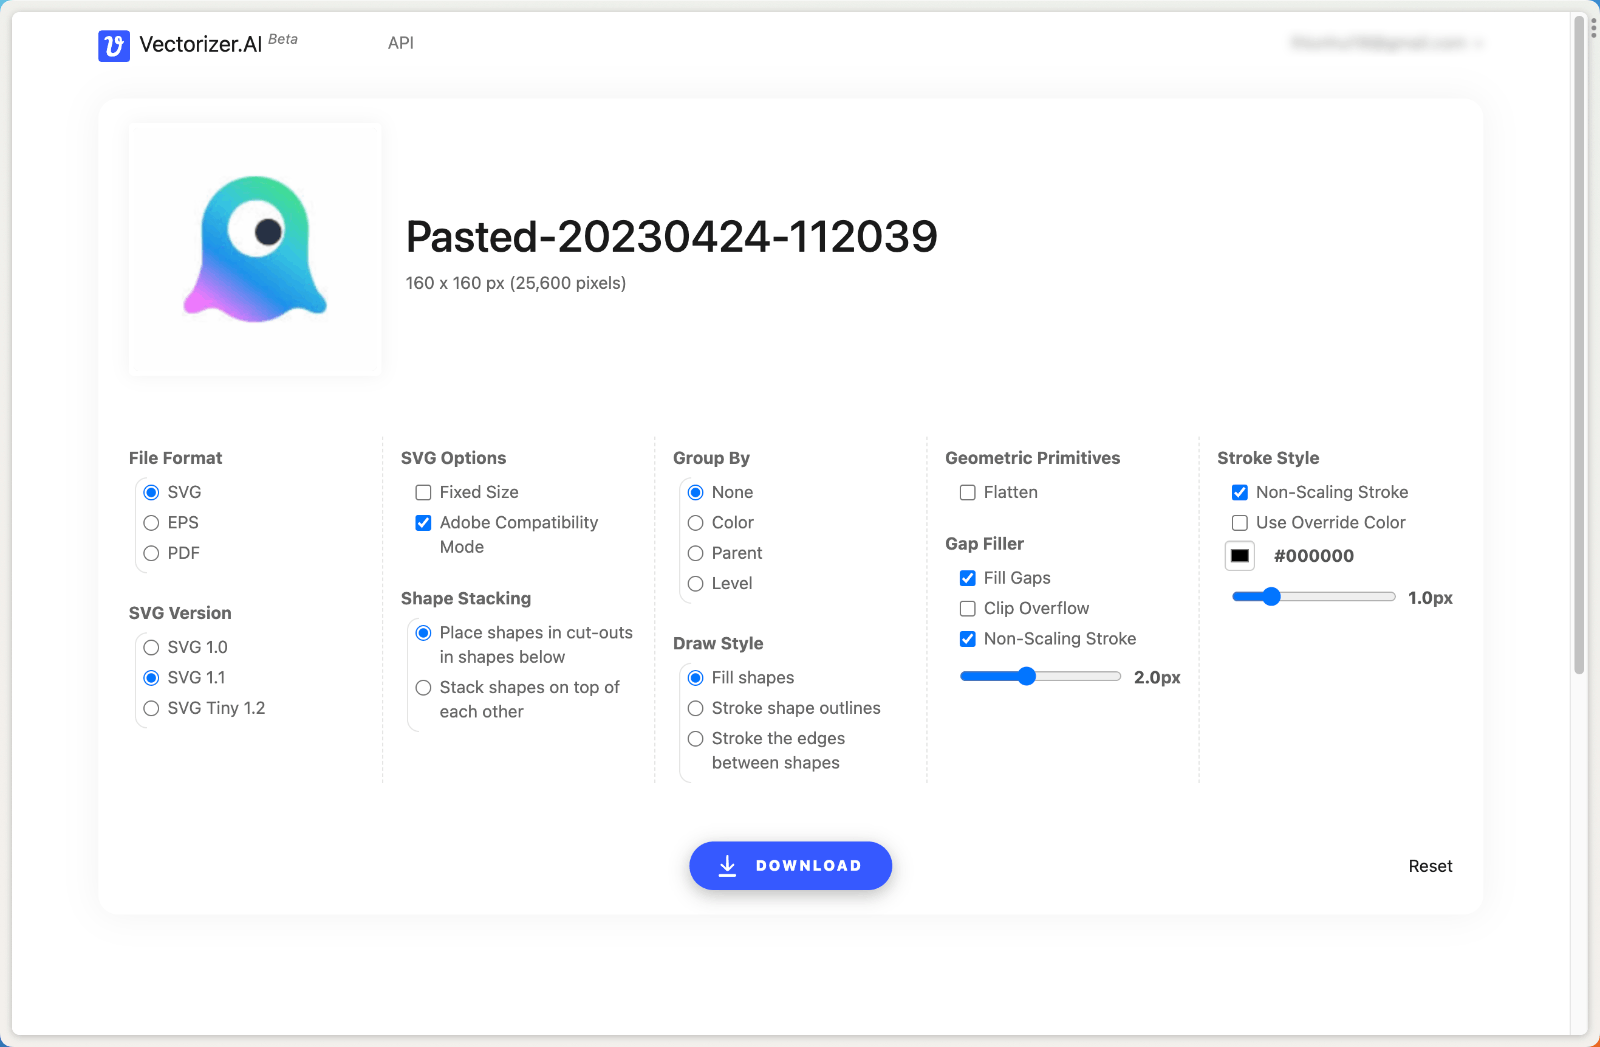Screen dimensions: 1600x1047
Task: Uncheck the Fill Gaps option
Action: pyautogui.click(x=967, y=577)
